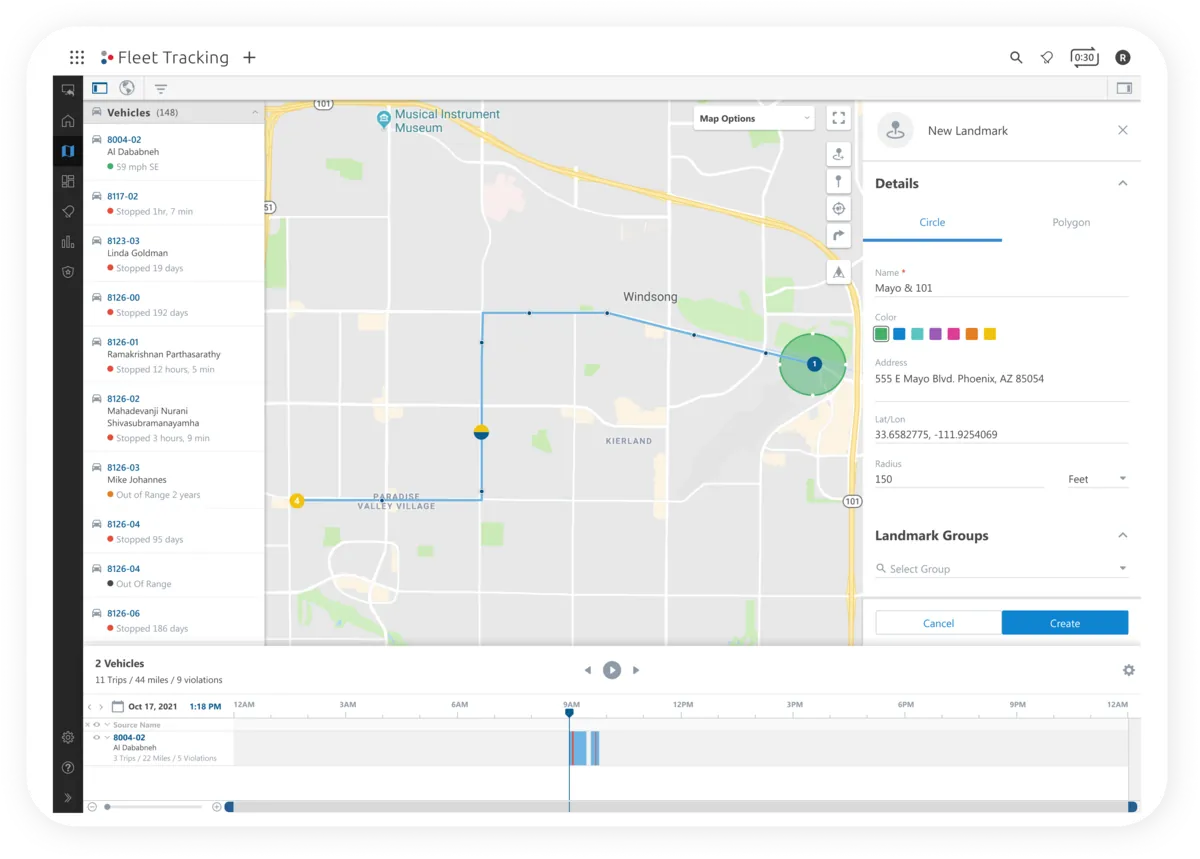The image size is (1200, 859).
Task: Click the locate target map tool
Action: (x=839, y=209)
